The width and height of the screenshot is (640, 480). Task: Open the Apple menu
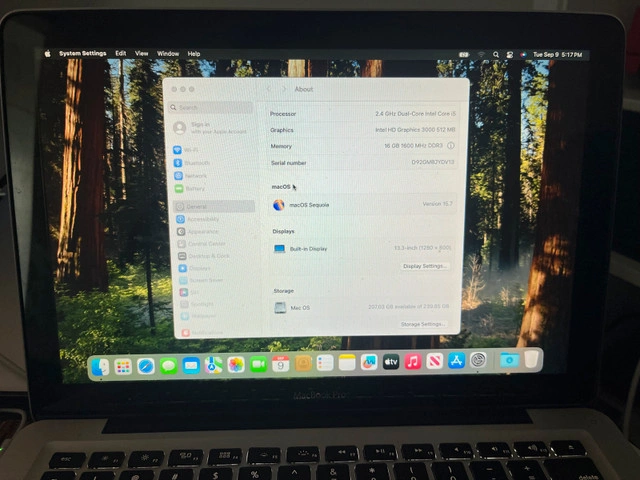point(48,53)
